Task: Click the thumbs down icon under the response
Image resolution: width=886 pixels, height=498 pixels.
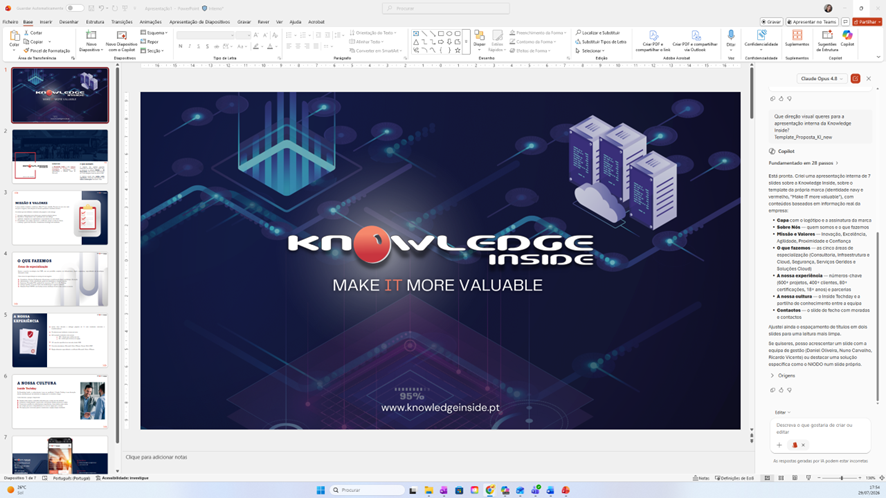Action: coord(789,390)
